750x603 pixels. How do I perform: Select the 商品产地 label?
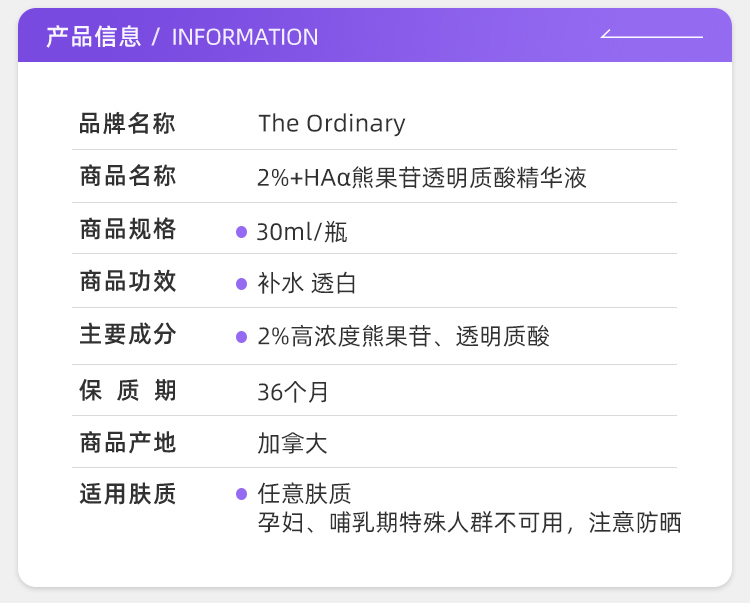tap(127, 442)
